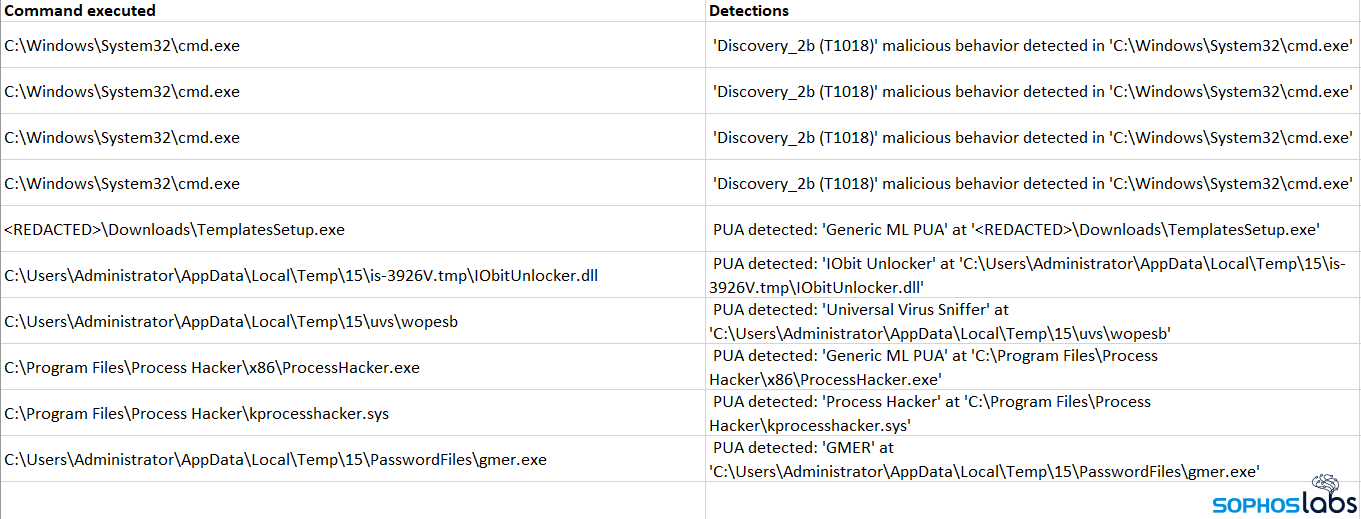The height and width of the screenshot is (519, 1361).
Task: Click the third cmd.exe command cell
Action: [122, 137]
